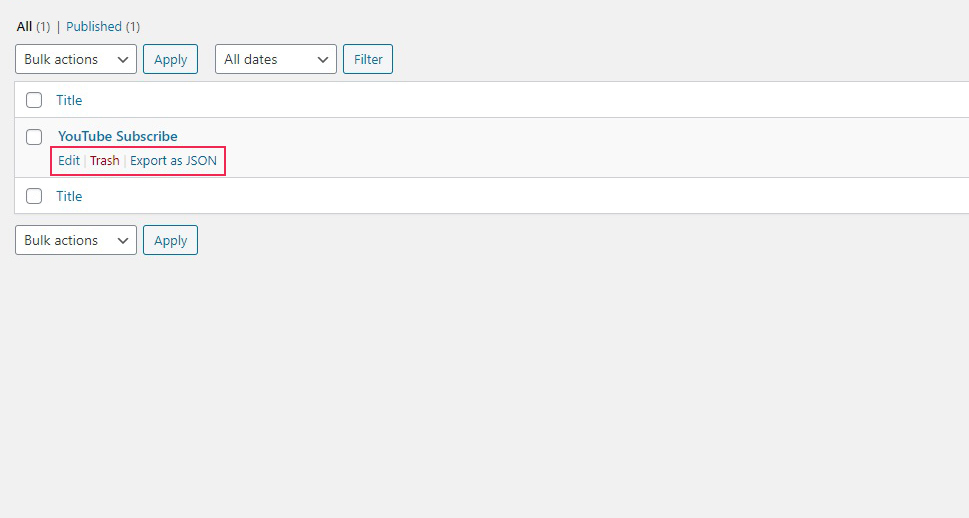Viewport: 969px width, 518px height.
Task: Show only Published items
Action: 93,27
